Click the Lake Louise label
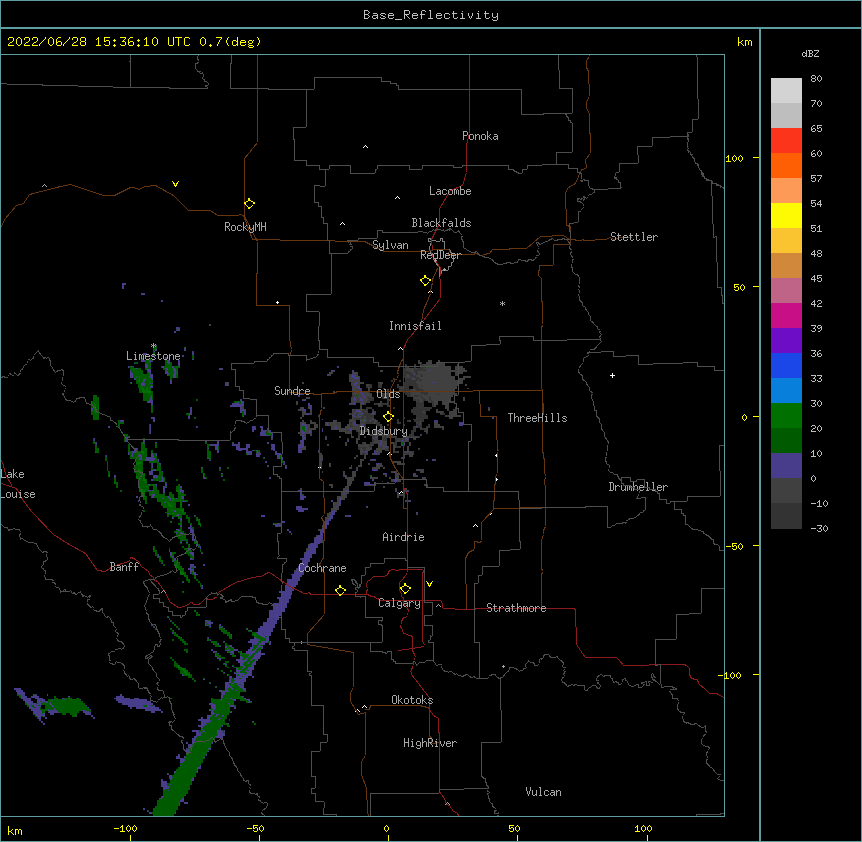This screenshot has width=862, height=842. click(x=18, y=484)
